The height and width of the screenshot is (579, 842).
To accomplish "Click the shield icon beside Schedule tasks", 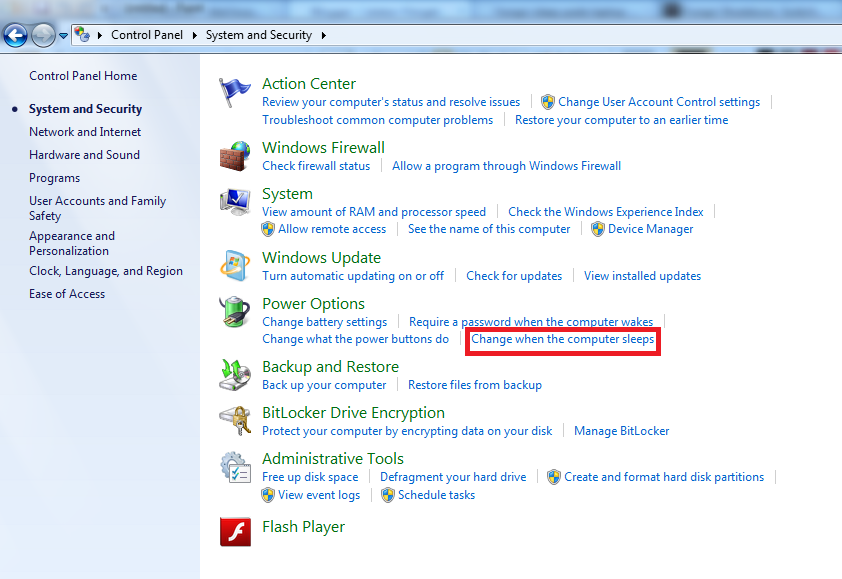I will [x=388, y=495].
